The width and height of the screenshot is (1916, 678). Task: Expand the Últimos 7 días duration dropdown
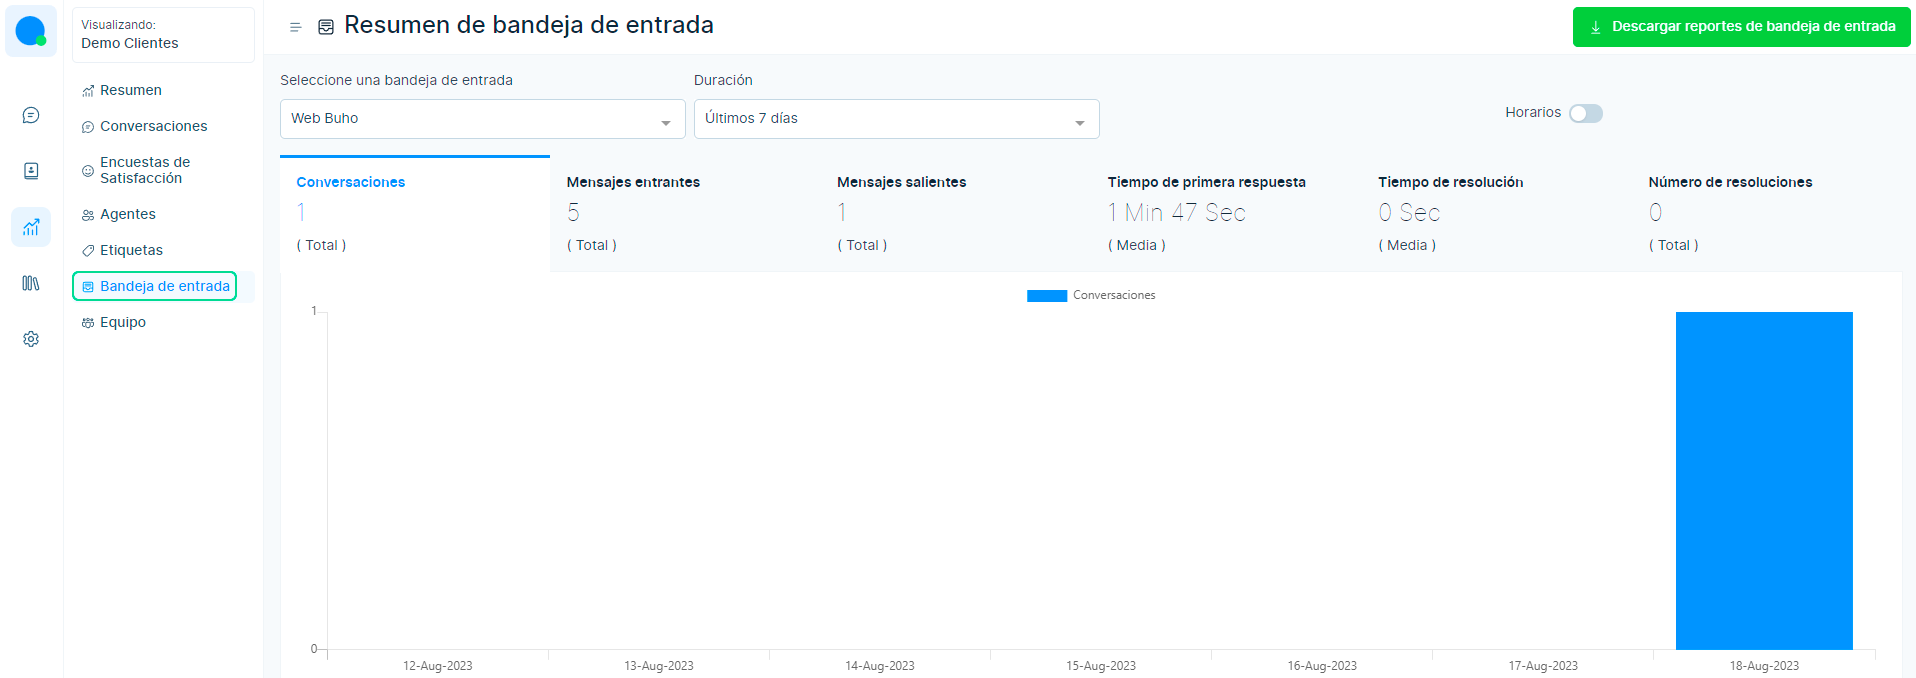[896, 119]
